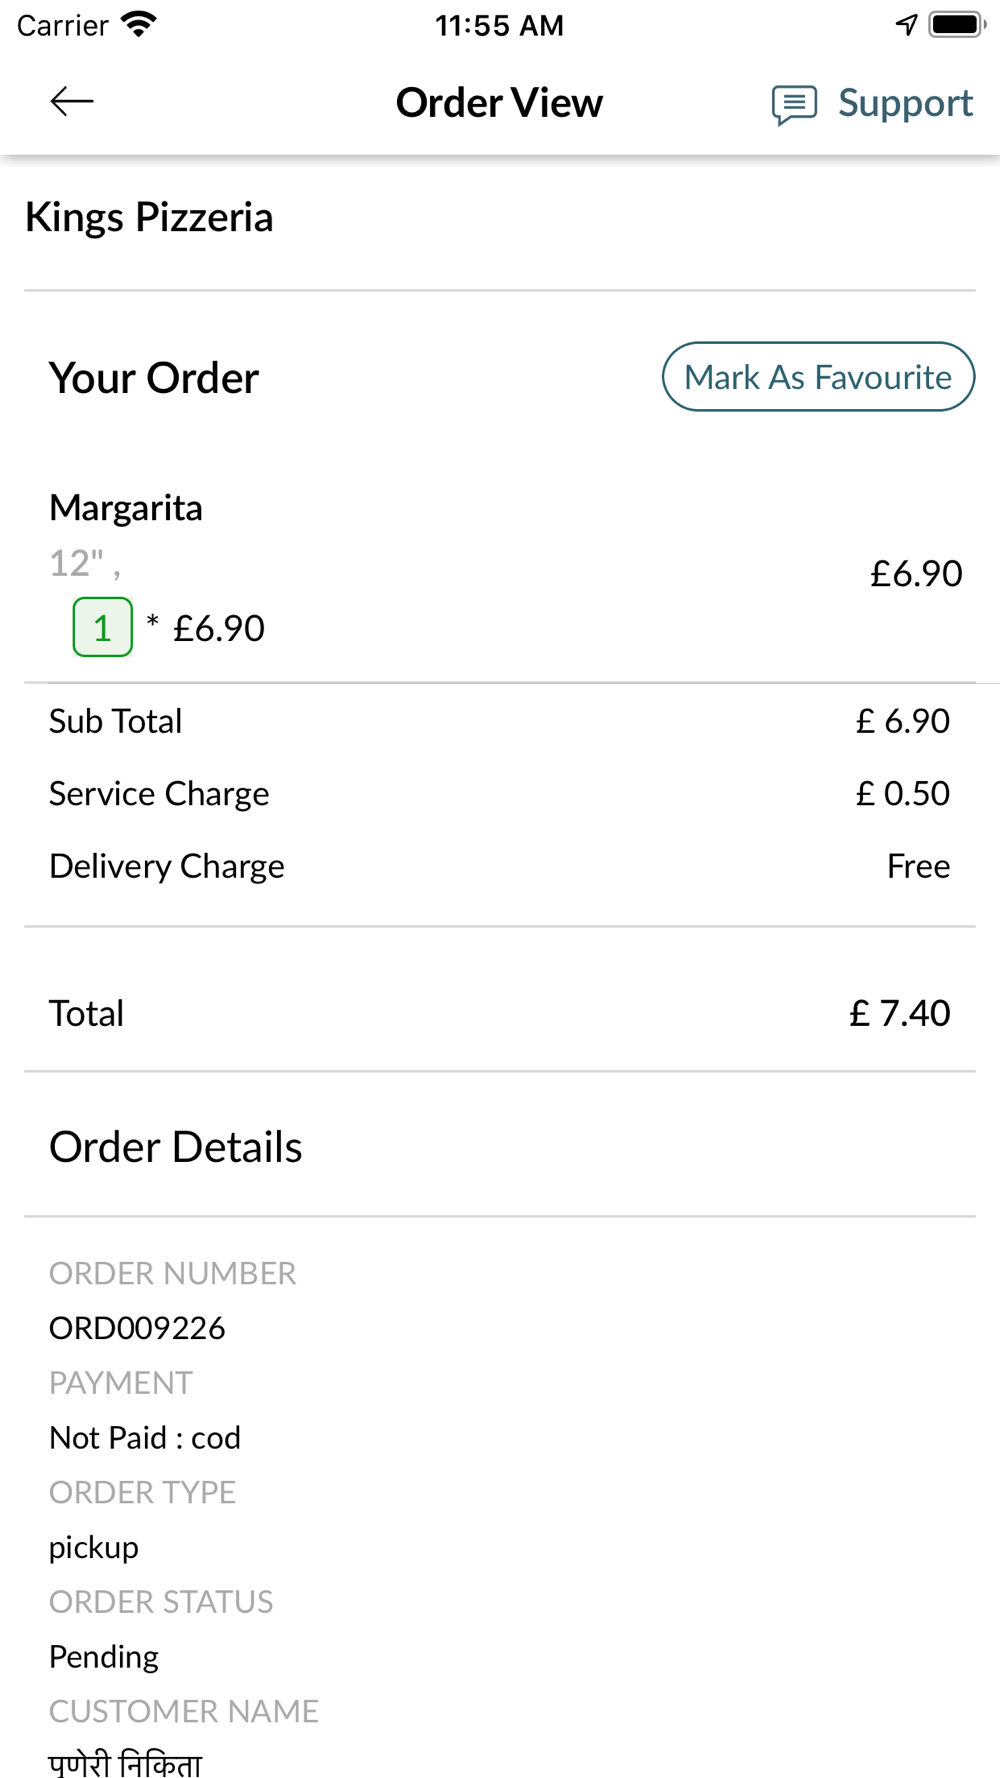Click the Wi-Fi status icon

coord(138,24)
